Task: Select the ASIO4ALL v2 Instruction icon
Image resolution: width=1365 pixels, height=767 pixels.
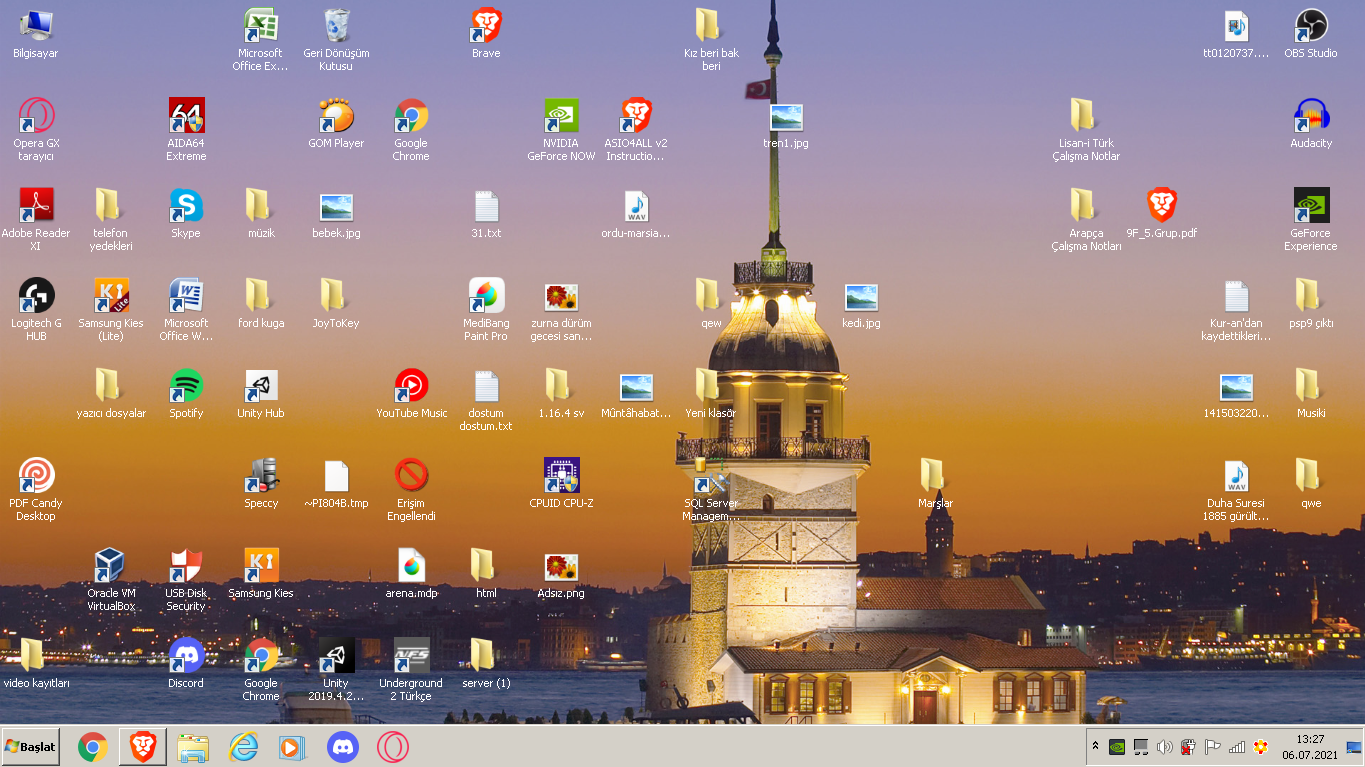Action: pyautogui.click(x=636, y=117)
